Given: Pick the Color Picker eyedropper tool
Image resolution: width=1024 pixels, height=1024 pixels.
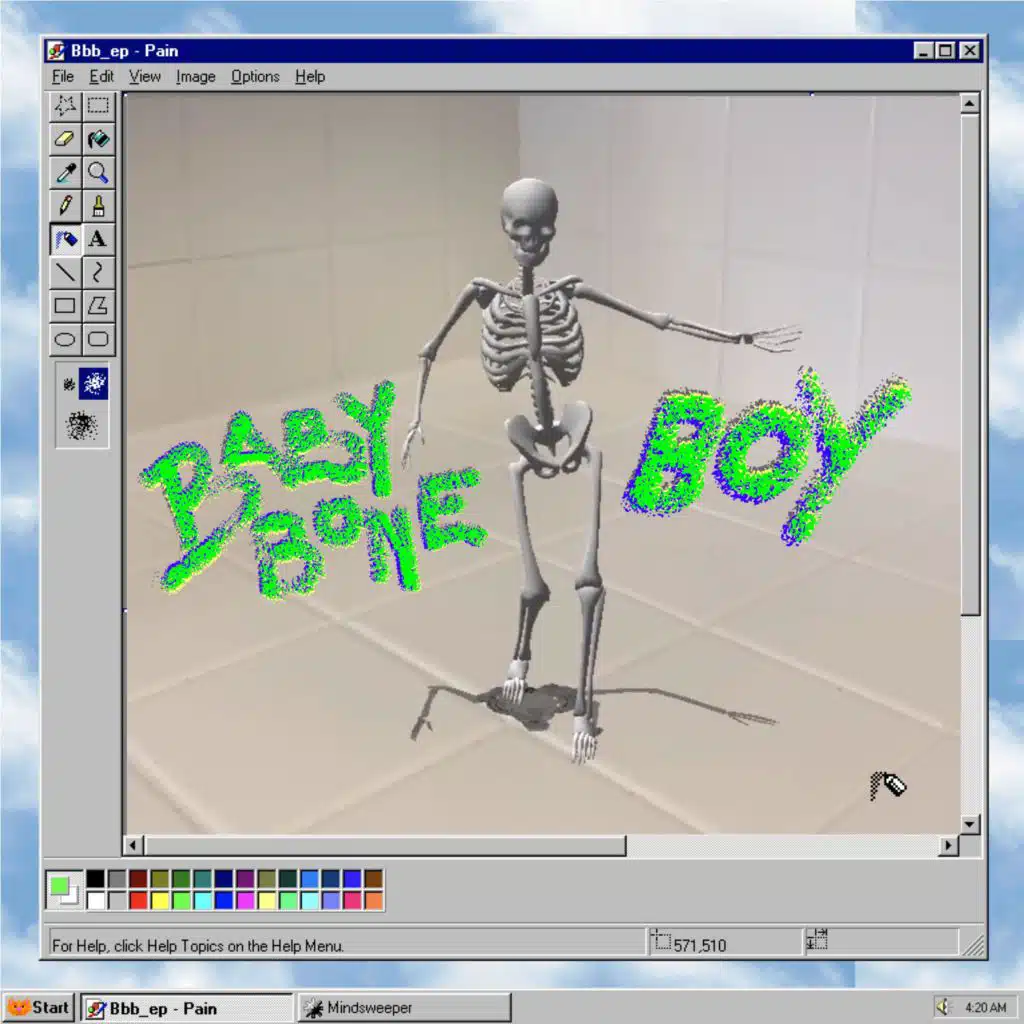Looking at the screenshot, I should pyautogui.click(x=66, y=172).
